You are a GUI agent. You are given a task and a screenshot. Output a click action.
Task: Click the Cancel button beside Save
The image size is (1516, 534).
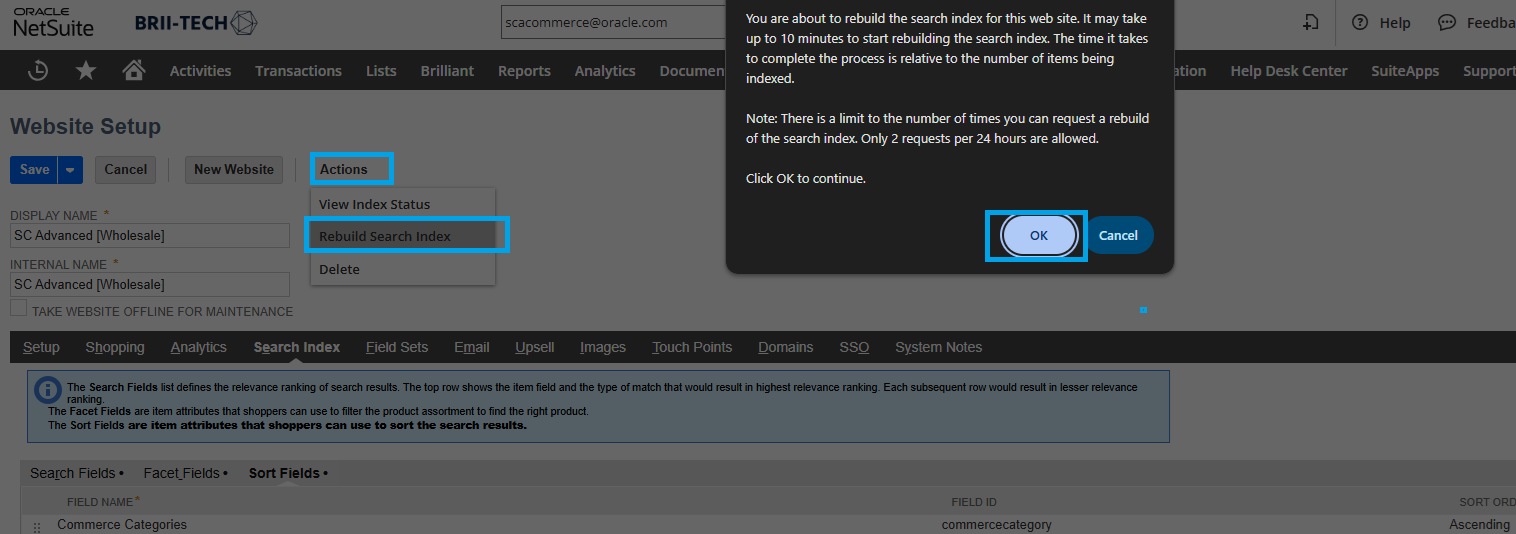pos(125,169)
